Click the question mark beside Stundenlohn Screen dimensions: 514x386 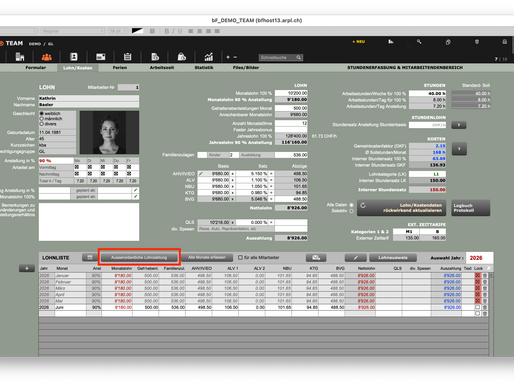coord(459,125)
